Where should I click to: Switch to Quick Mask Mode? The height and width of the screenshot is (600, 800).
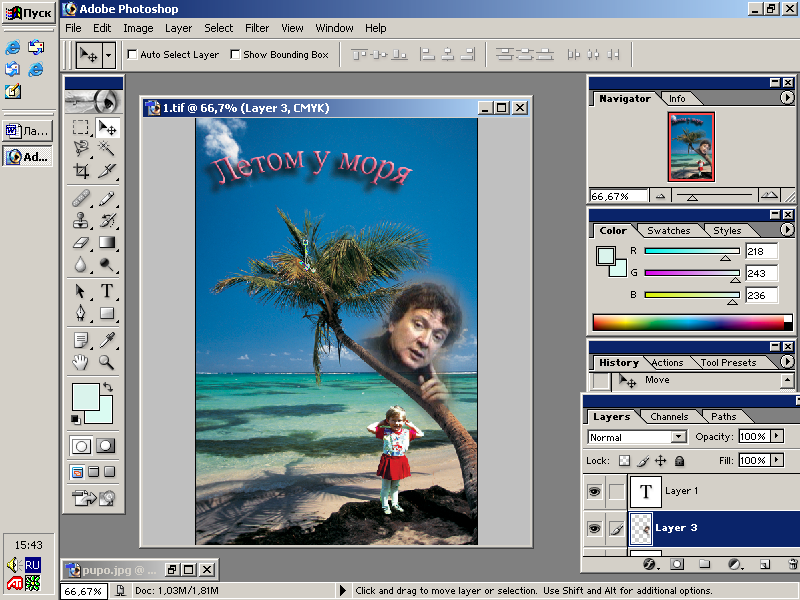coord(106,446)
